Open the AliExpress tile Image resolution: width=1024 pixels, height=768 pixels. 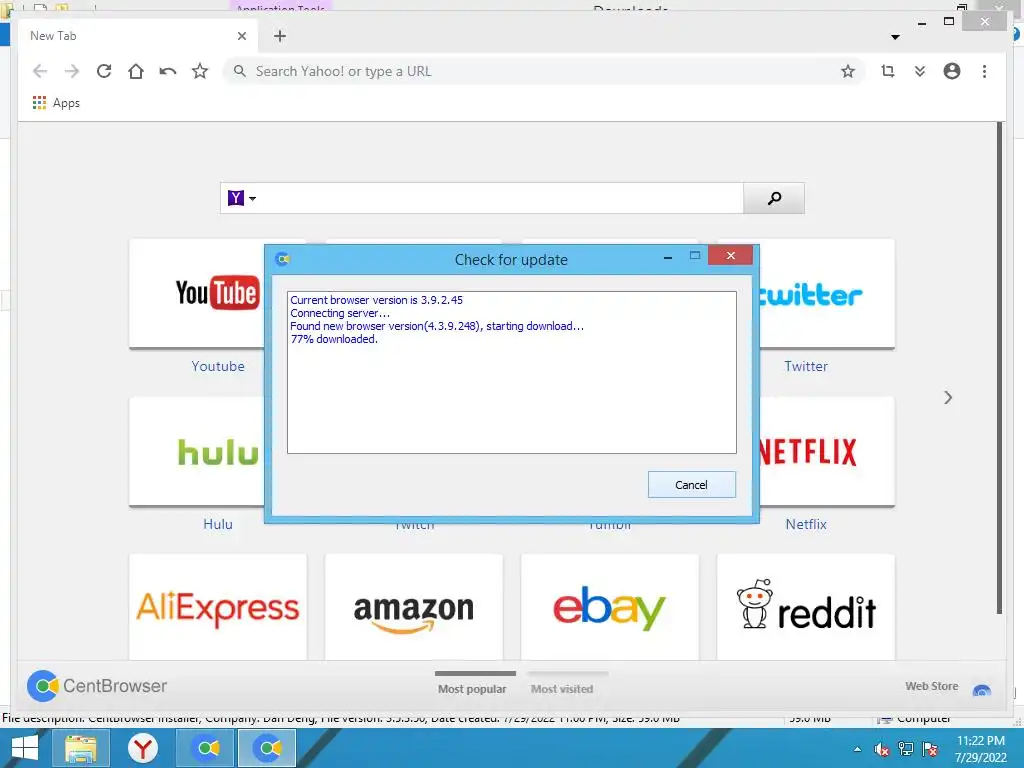tap(218, 607)
